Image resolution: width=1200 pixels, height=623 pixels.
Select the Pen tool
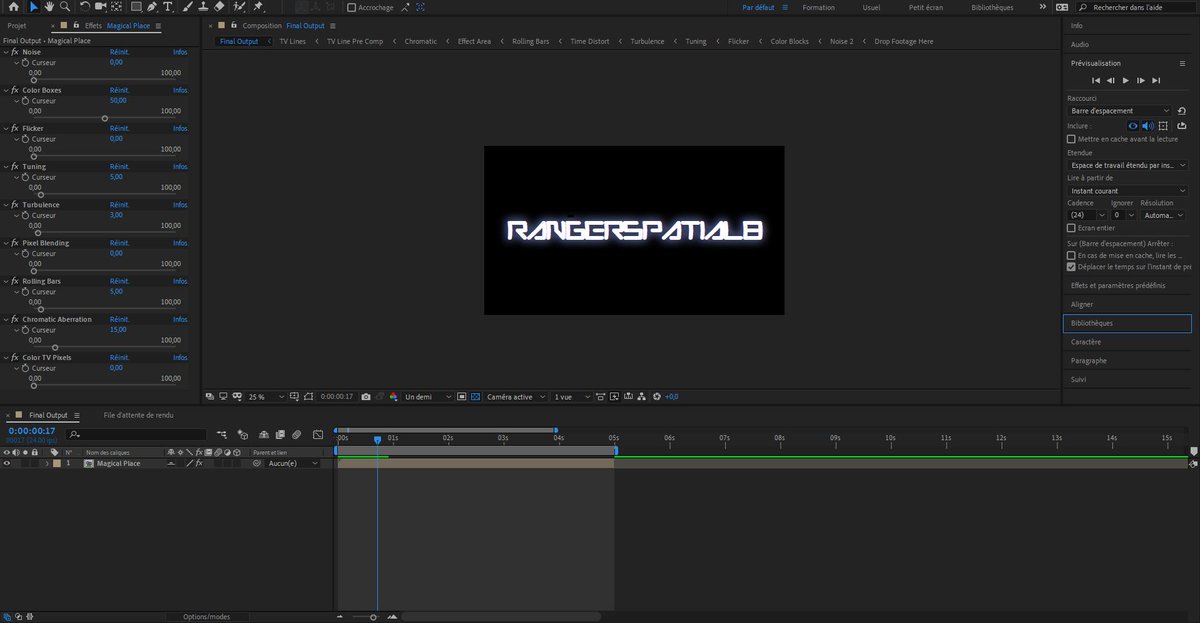(152, 6)
